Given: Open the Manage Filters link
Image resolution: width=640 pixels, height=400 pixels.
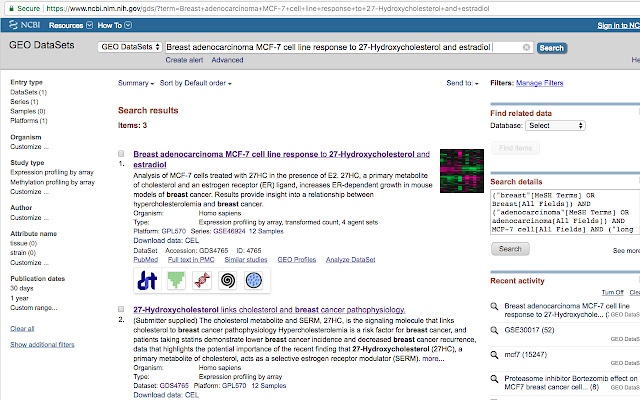Looking at the screenshot, I should 540,83.
